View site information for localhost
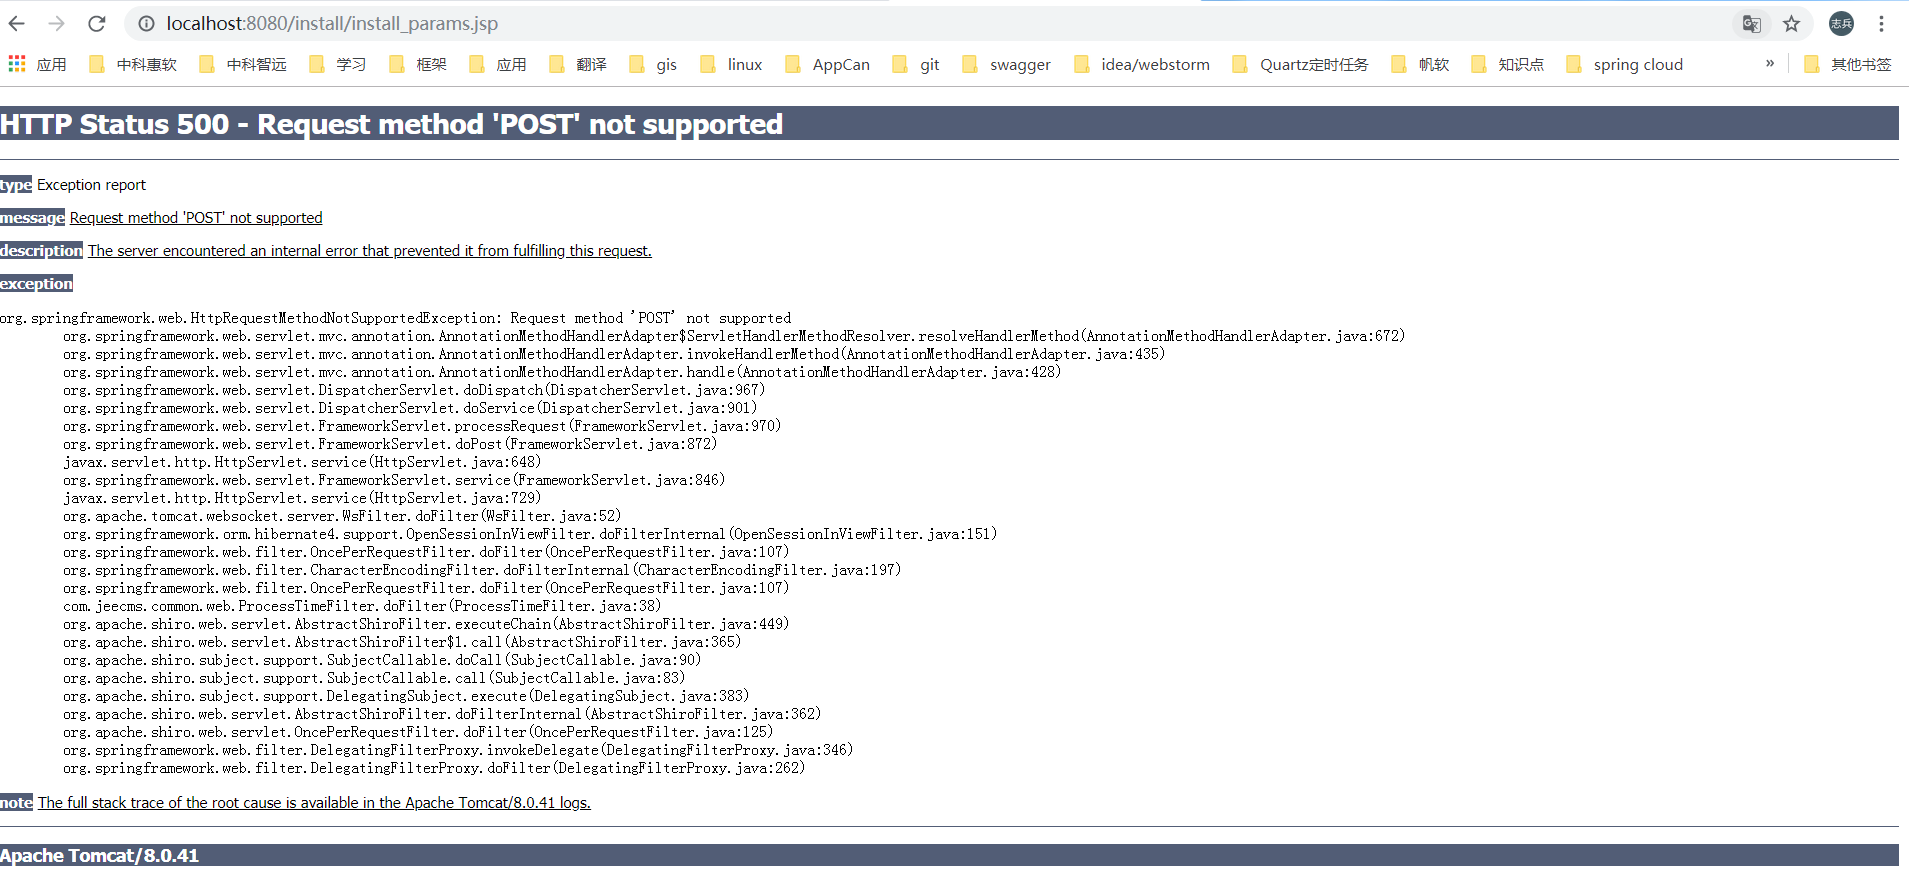1909x872 pixels. (x=146, y=24)
